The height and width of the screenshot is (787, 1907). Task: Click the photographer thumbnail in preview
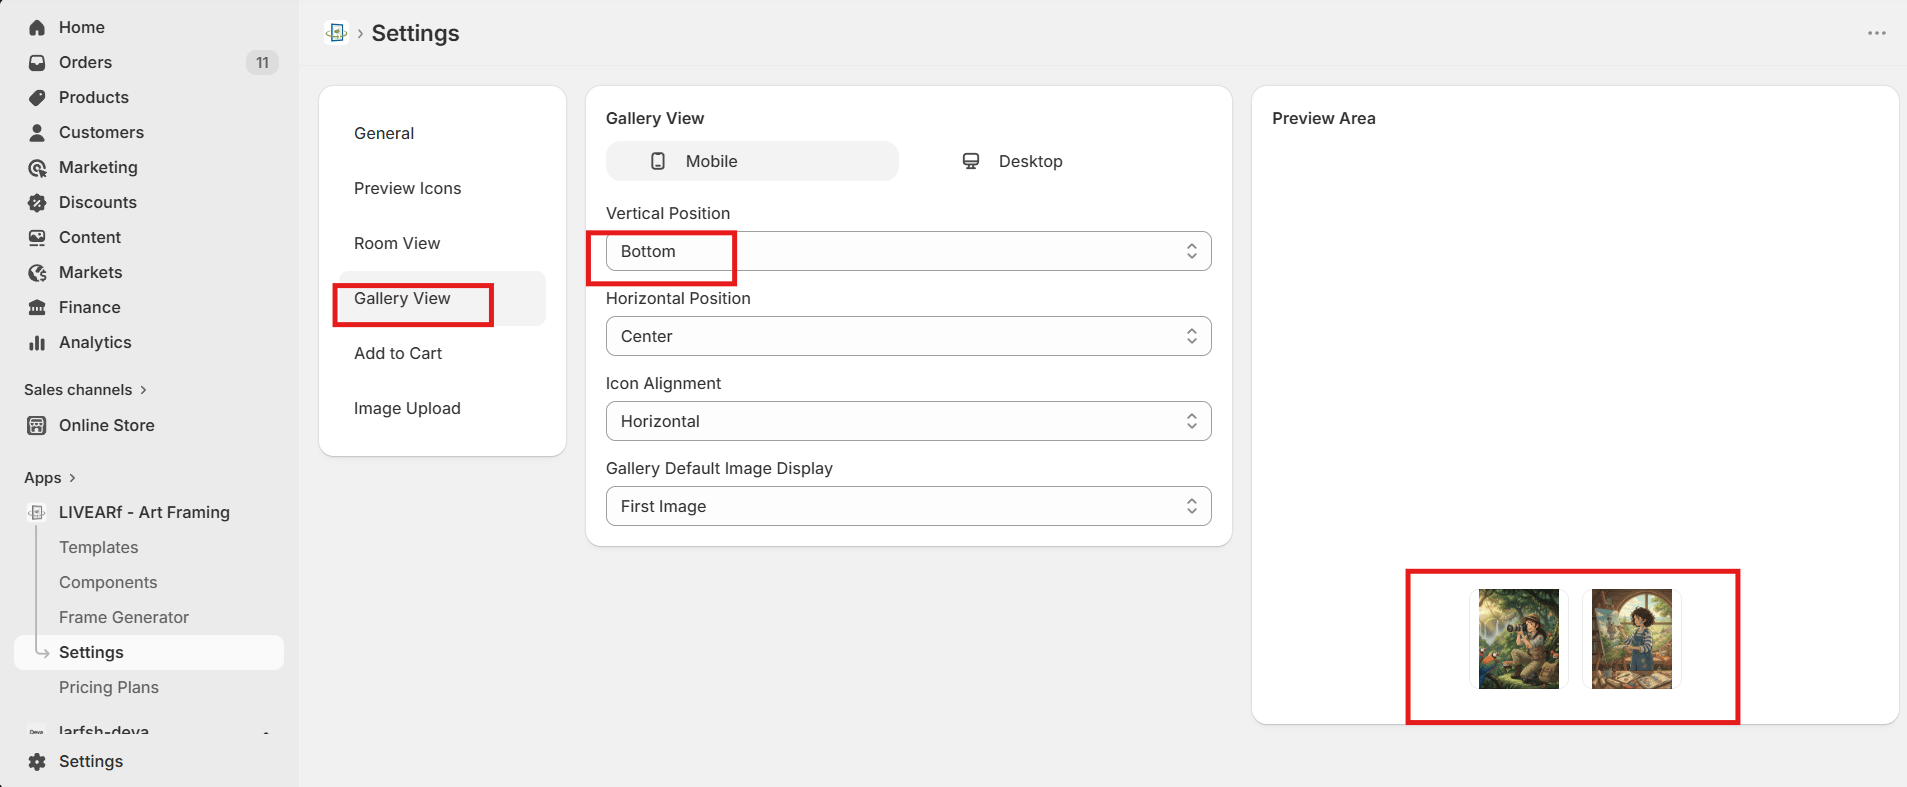(x=1518, y=639)
